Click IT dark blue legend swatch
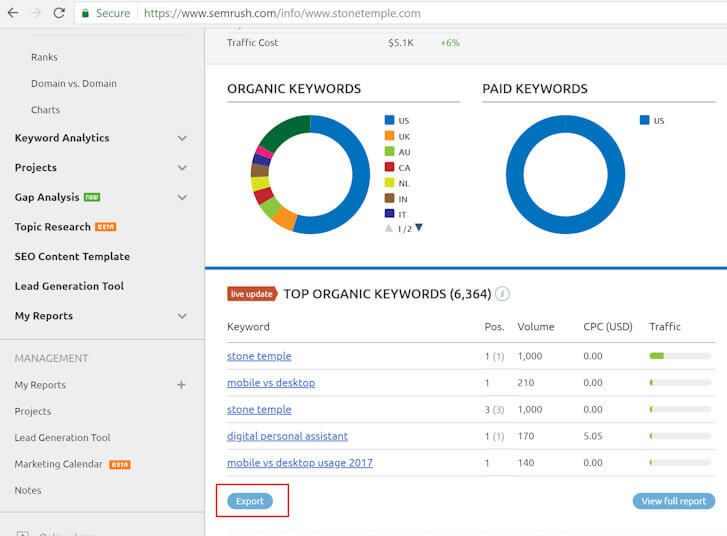The width and height of the screenshot is (727, 536). 389,213
